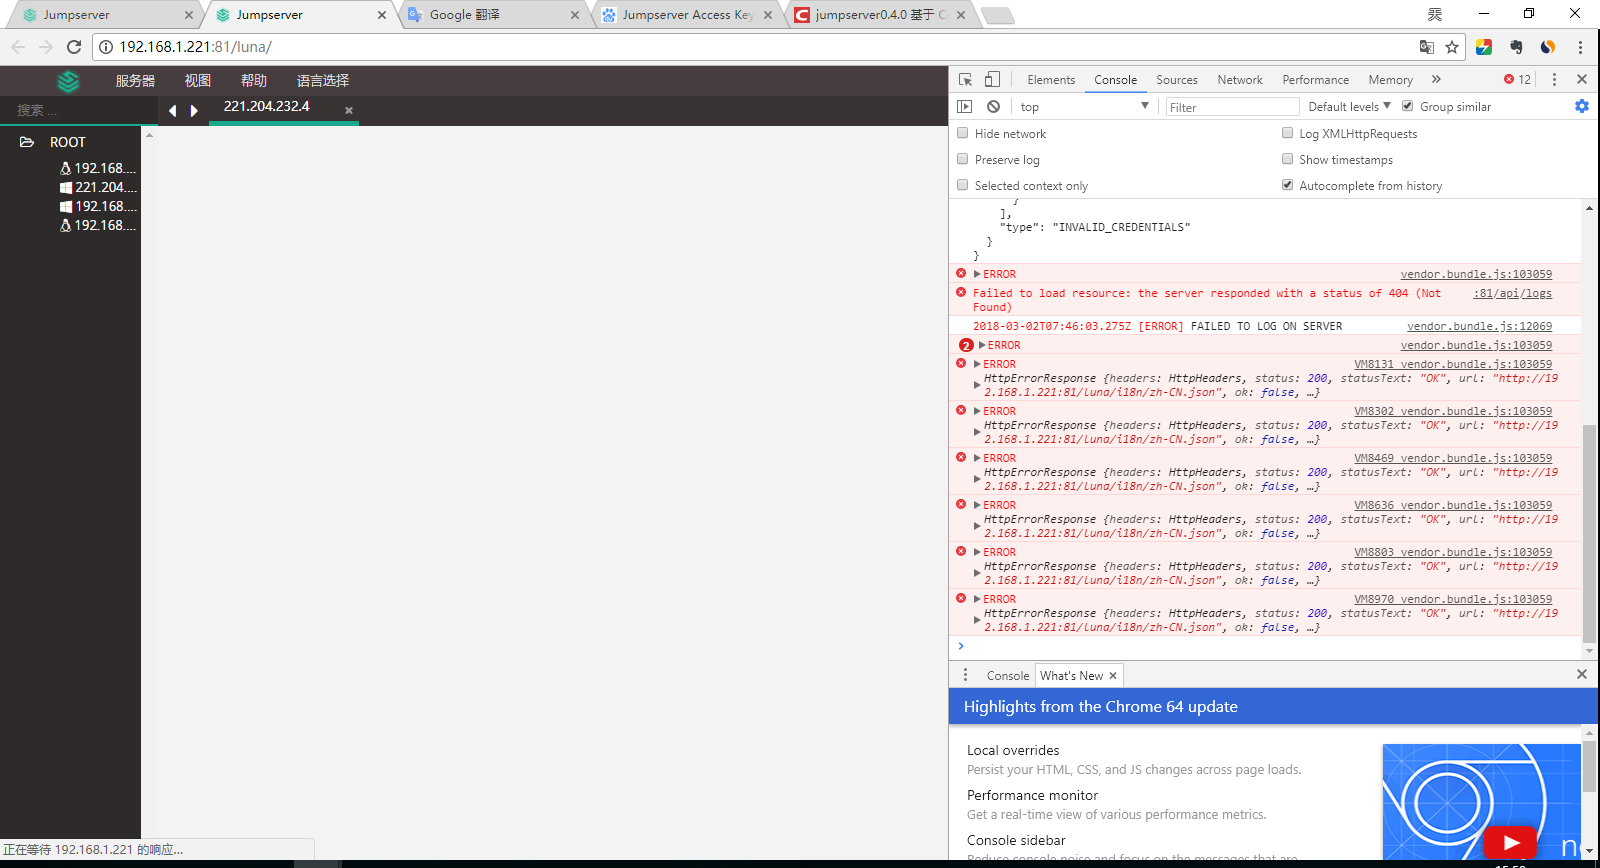Expand the VM8131 ERROR entry
The height and width of the screenshot is (868, 1600).
point(977,364)
